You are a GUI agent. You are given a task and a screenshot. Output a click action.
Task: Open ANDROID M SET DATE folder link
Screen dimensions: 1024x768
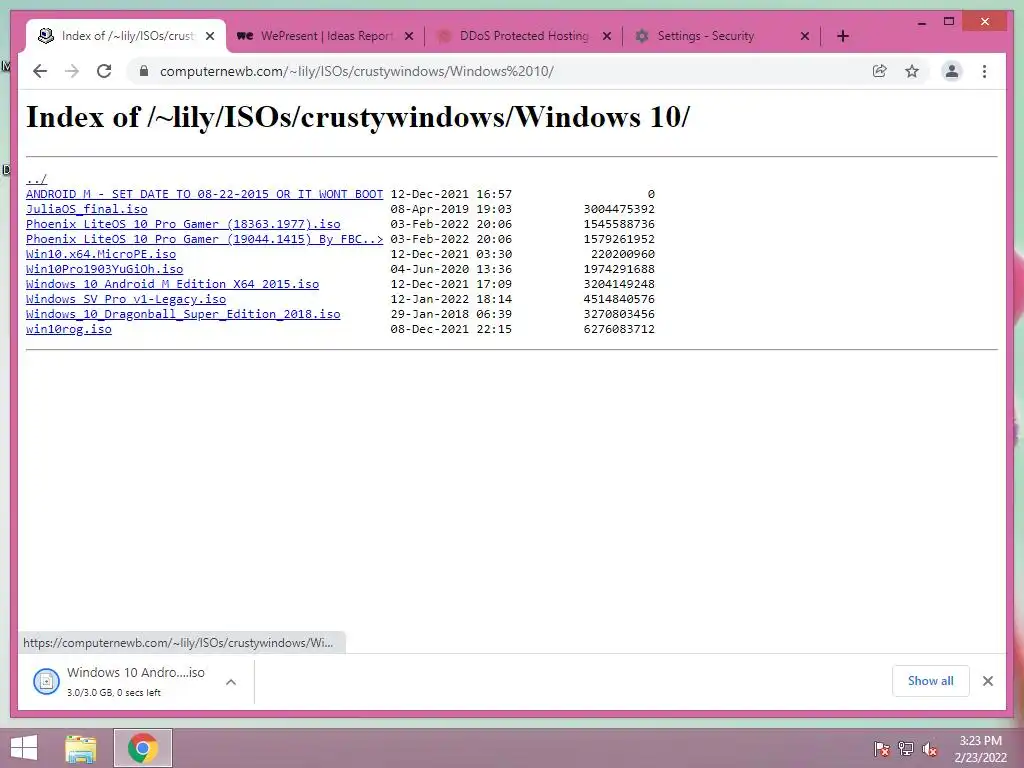[x=204, y=194]
